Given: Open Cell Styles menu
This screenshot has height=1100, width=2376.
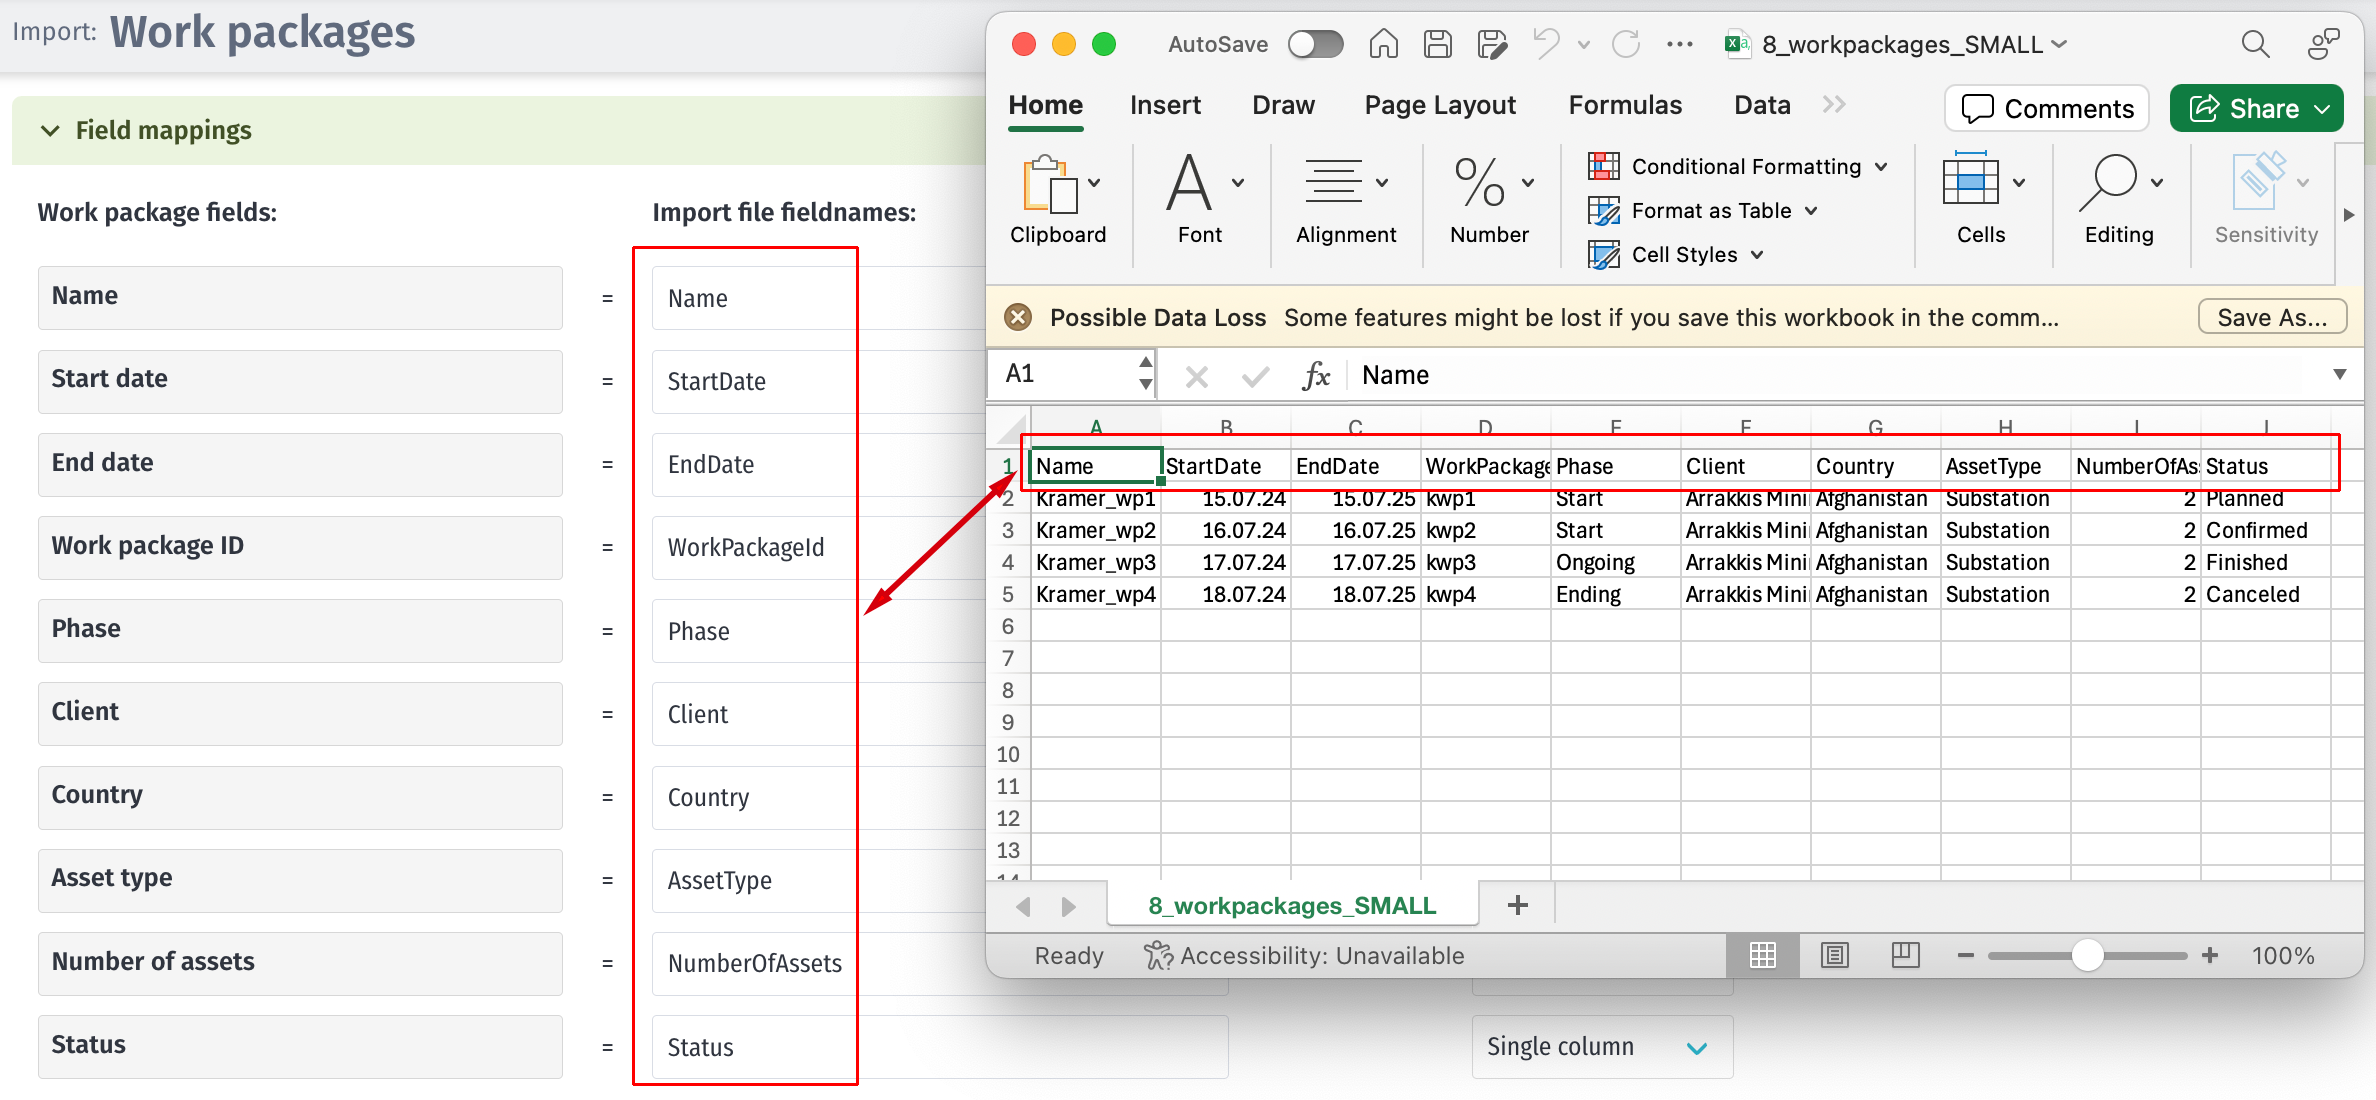Looking at the screenshot, I should coord(1676,255).
